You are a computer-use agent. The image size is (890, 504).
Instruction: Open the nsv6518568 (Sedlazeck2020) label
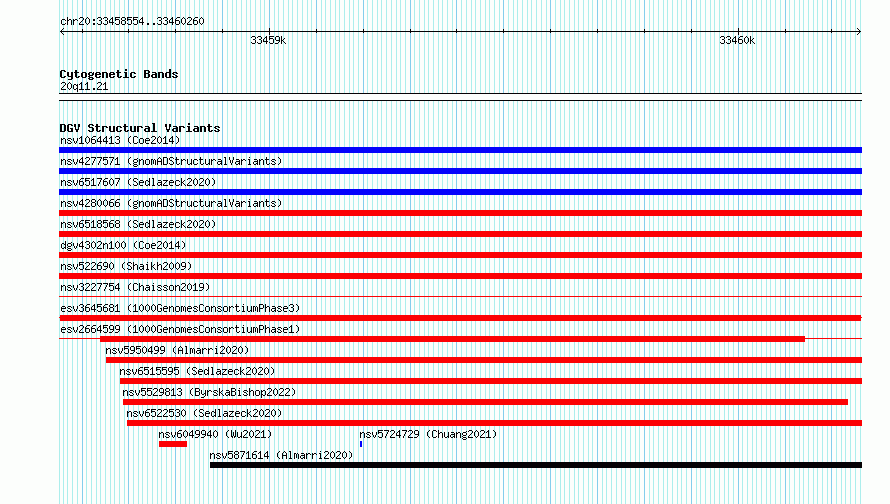point(138,224)
